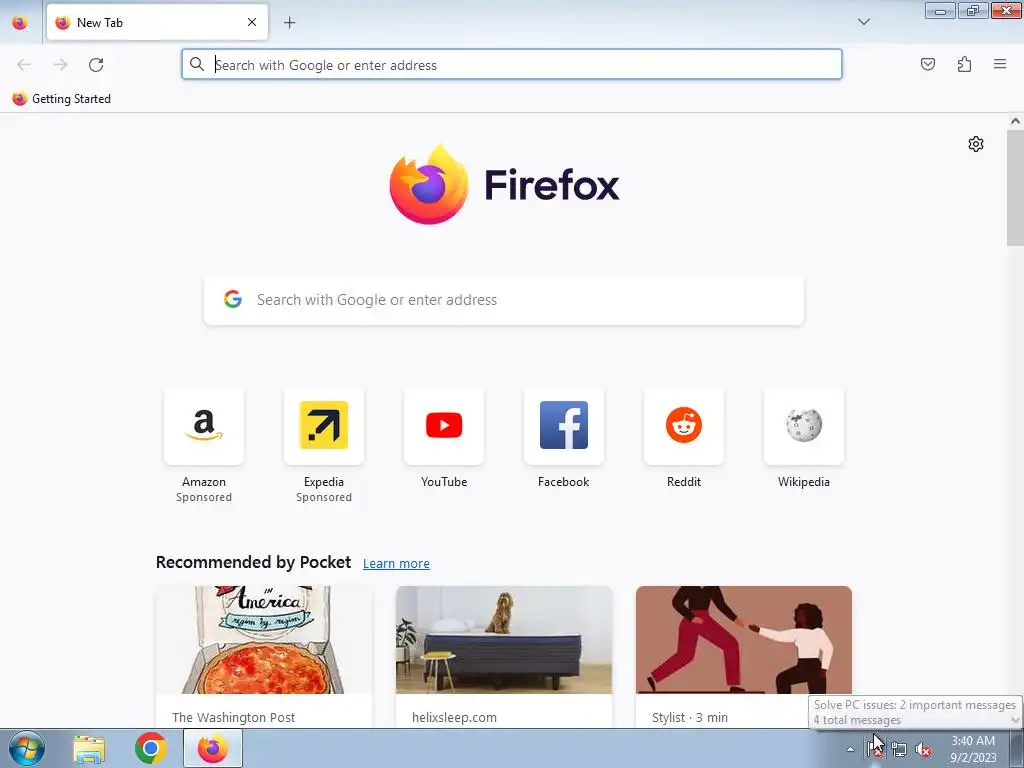The image size is (1024, 768).
Task: Launch Google Chrome from the taskbar
Action: (x=151, y=748)
